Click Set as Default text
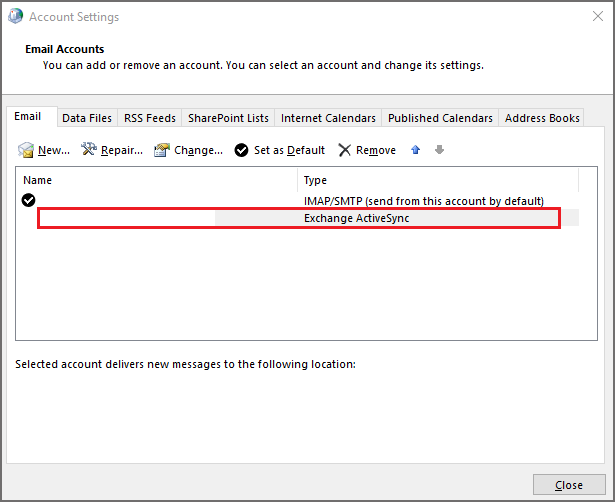Screen dimensions: 615x502 289,150
